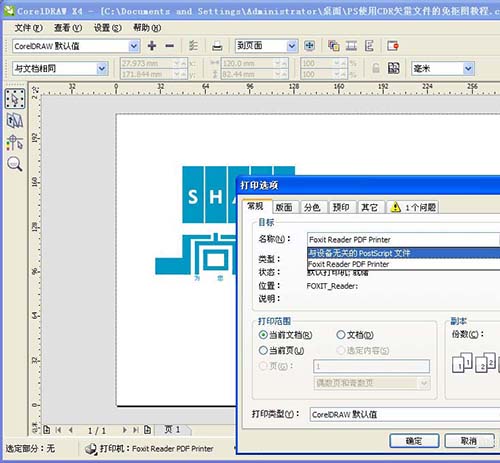Toggle the color separations icon
Viewport: 500px width, 463px height.
[334, 46]
